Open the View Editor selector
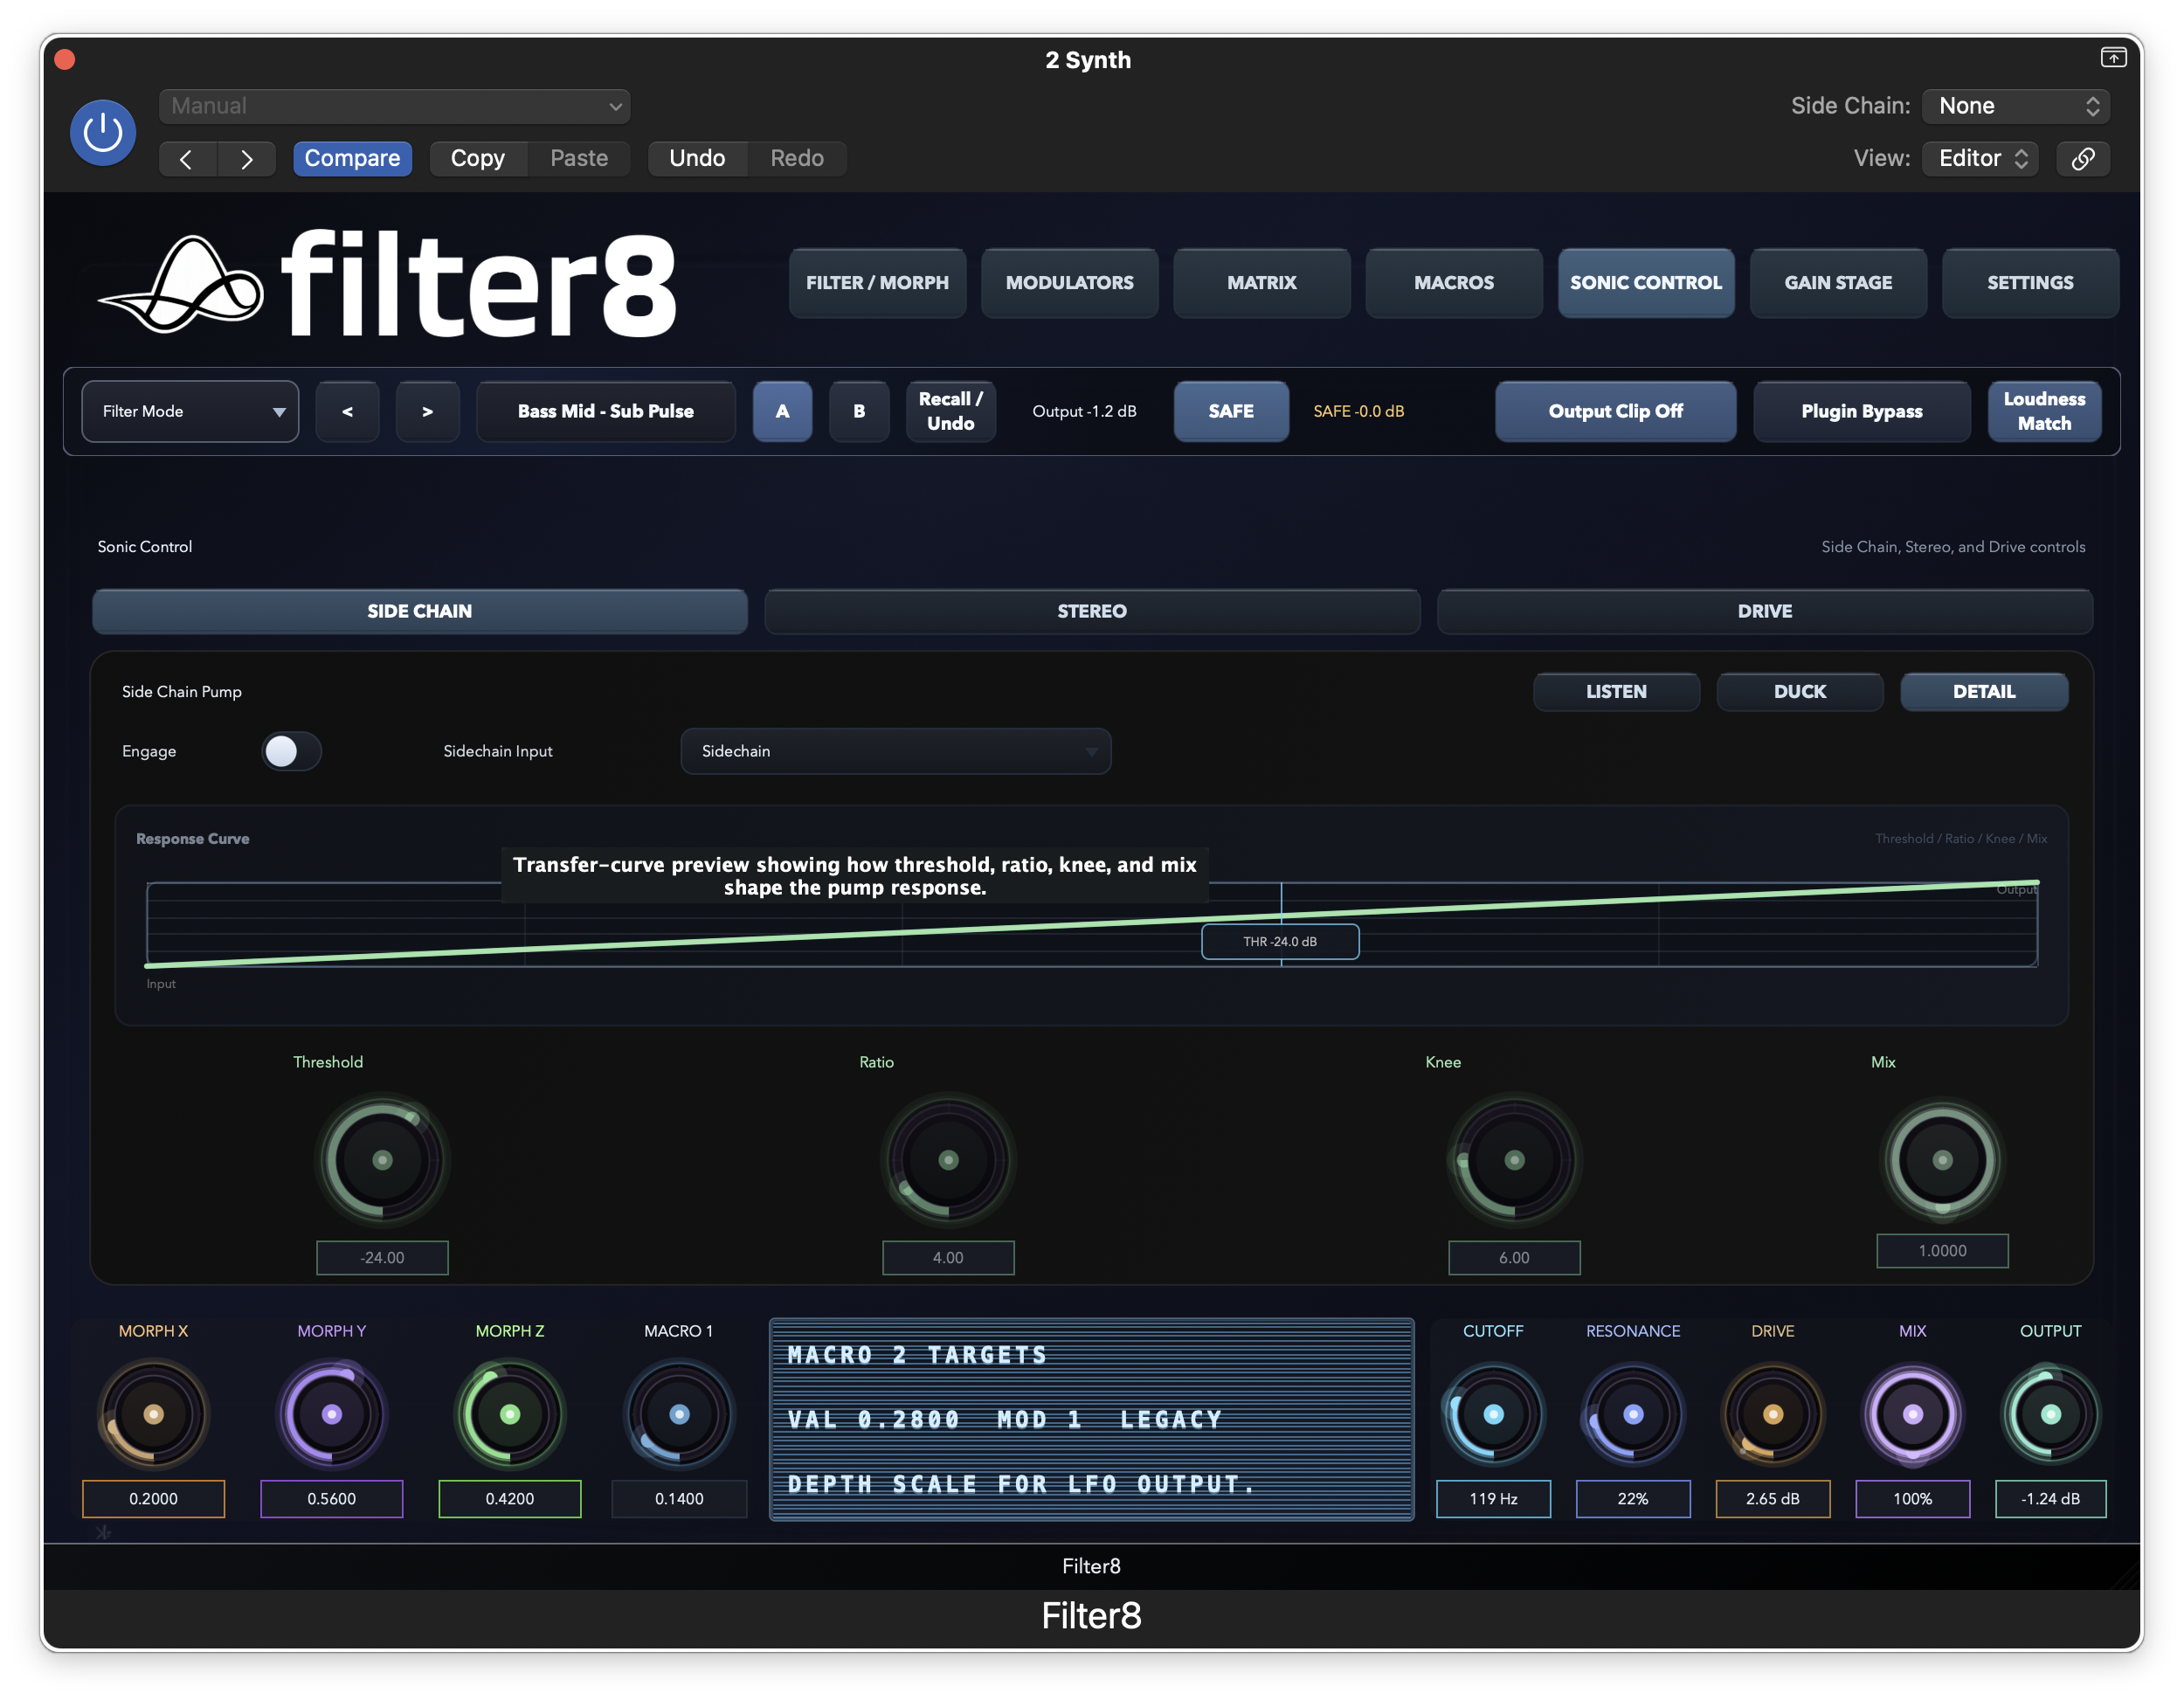 coord(1980,159)
